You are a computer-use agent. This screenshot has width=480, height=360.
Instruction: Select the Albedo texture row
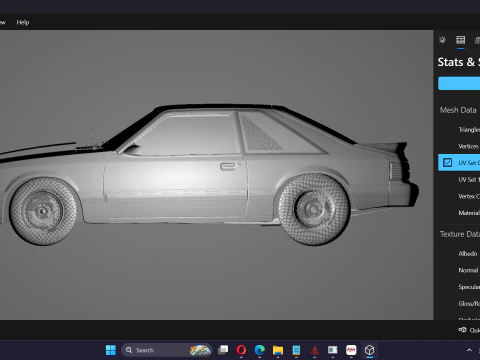(x=459, y=254)
